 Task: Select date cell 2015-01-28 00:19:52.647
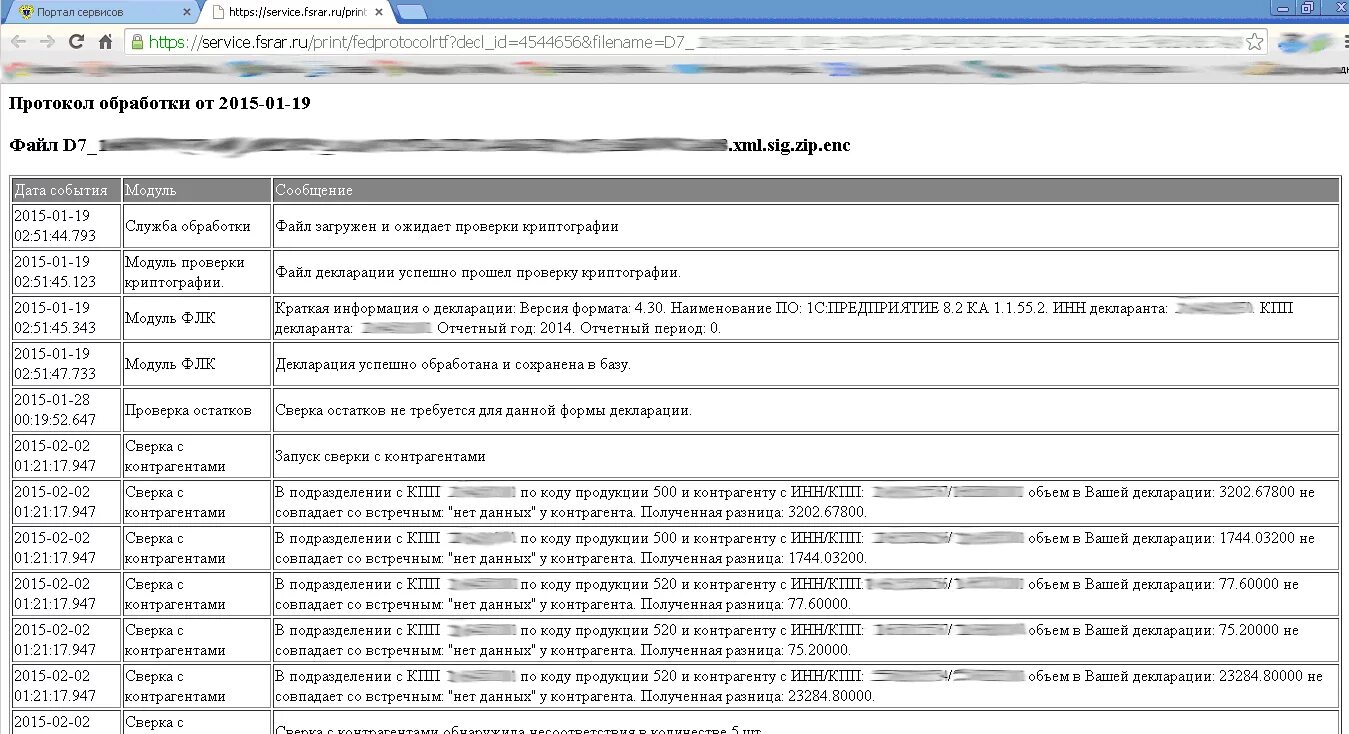pyautogui.click(x=66, y=410)
